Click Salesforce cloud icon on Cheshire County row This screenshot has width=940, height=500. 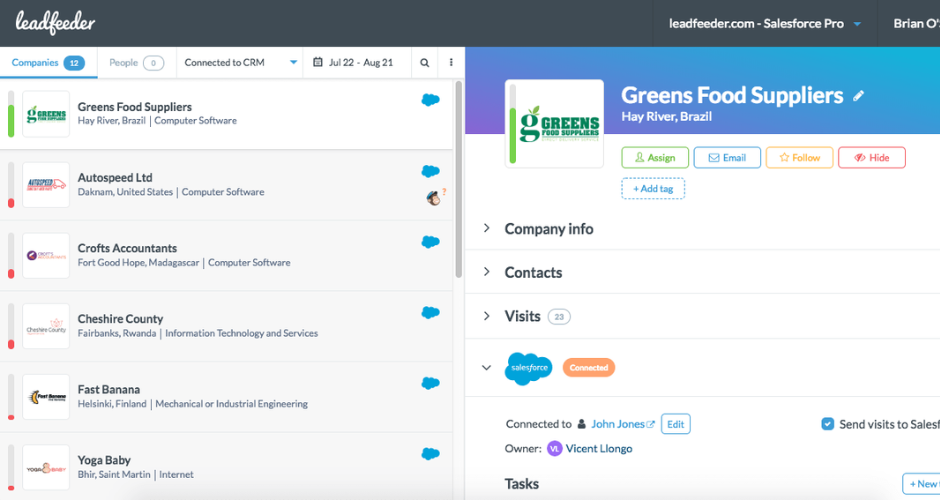(x=430, y=313)
